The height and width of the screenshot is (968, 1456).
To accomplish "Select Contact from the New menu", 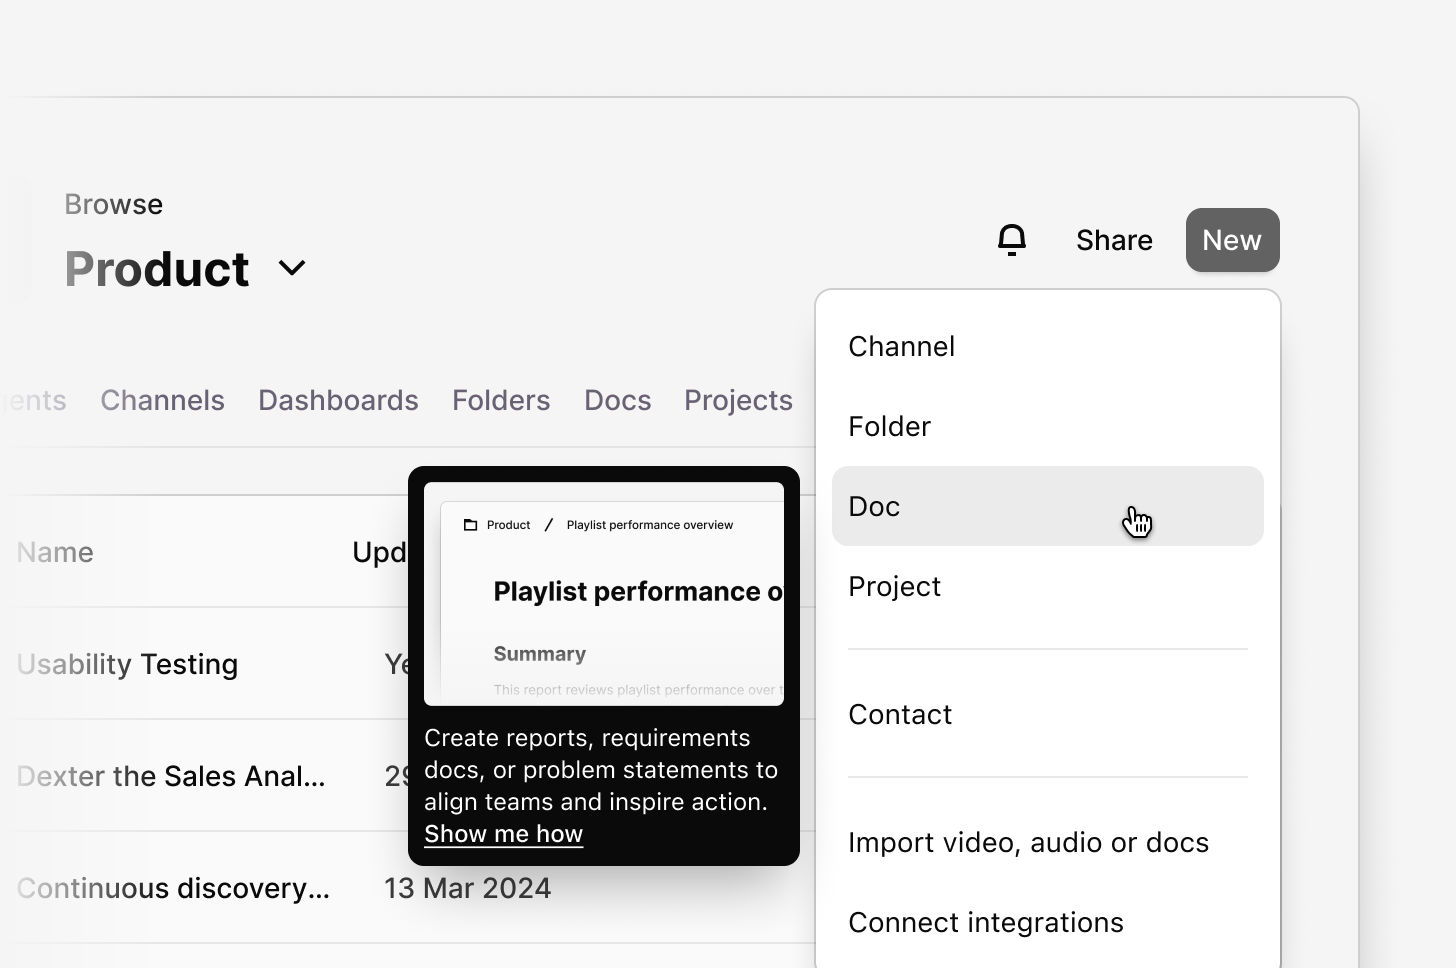I will tap(899, 714).
